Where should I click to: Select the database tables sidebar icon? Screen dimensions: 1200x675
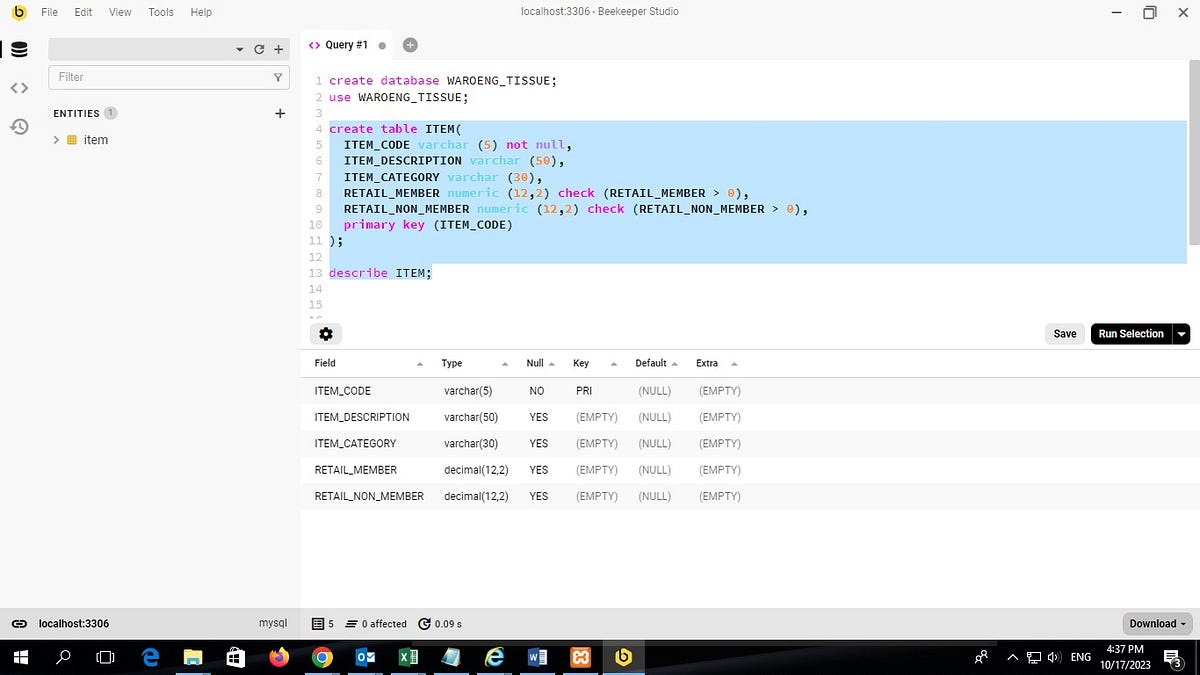click(x=20, y=49)
